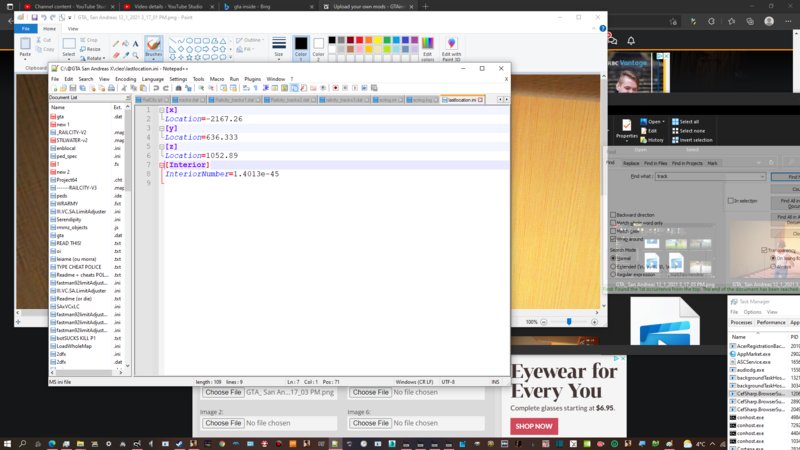The image size is (800, 450).
Task: Switch to View tab in Paint
Action: point(73,29)
